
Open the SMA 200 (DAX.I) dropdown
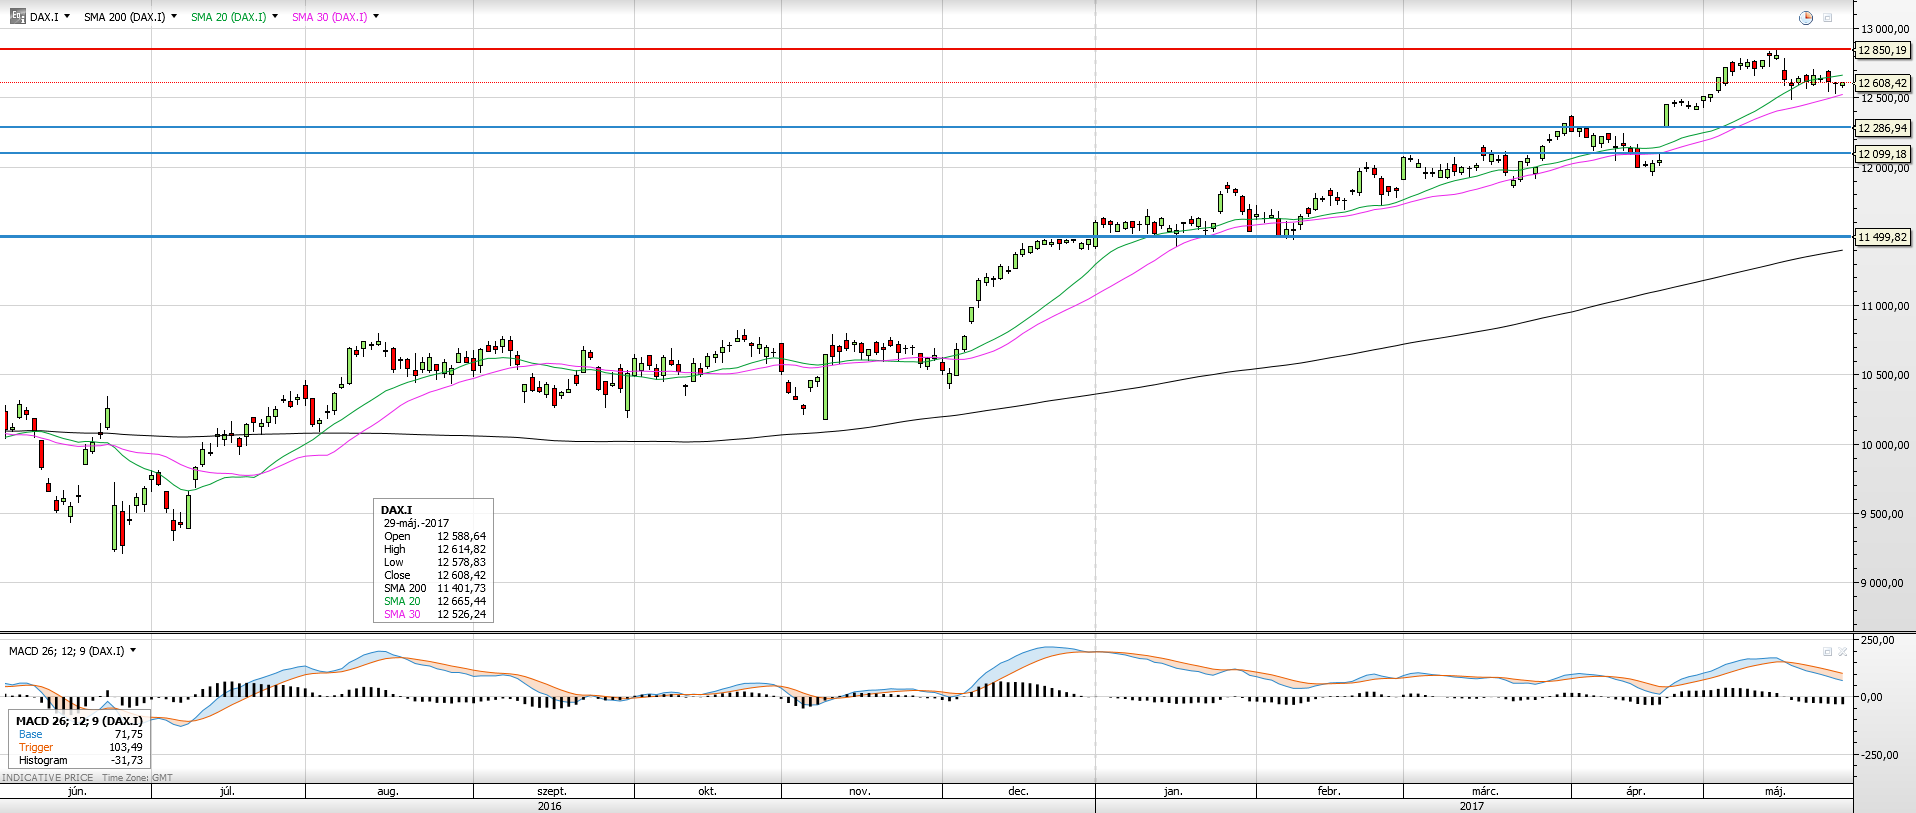click(174, 16)
